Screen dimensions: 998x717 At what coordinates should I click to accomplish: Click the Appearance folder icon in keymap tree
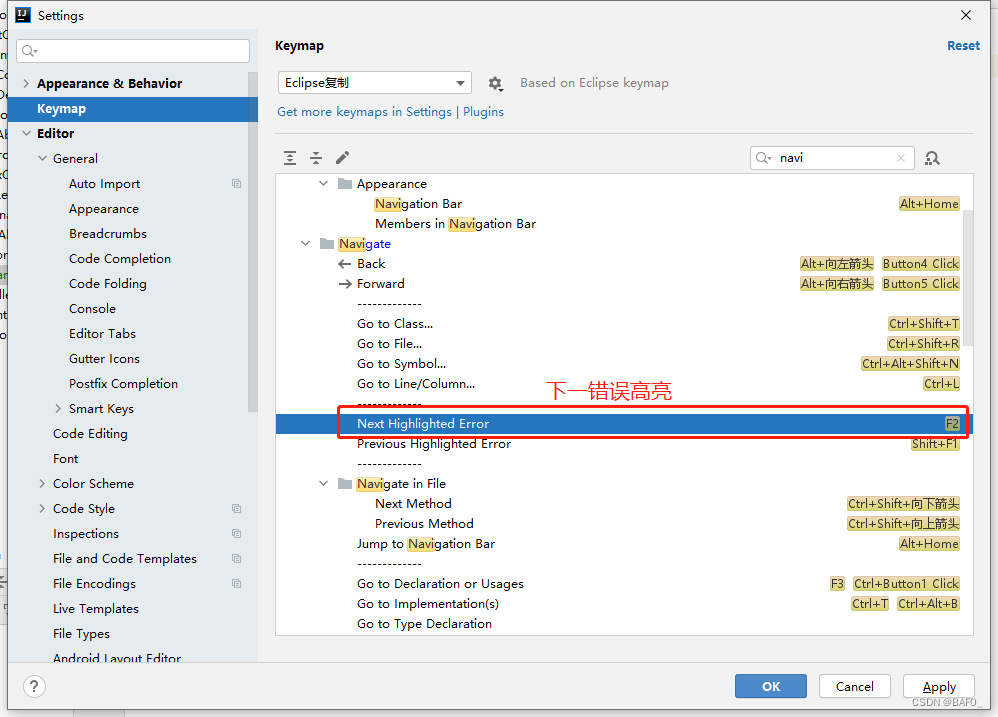click(x=345, y=184)
